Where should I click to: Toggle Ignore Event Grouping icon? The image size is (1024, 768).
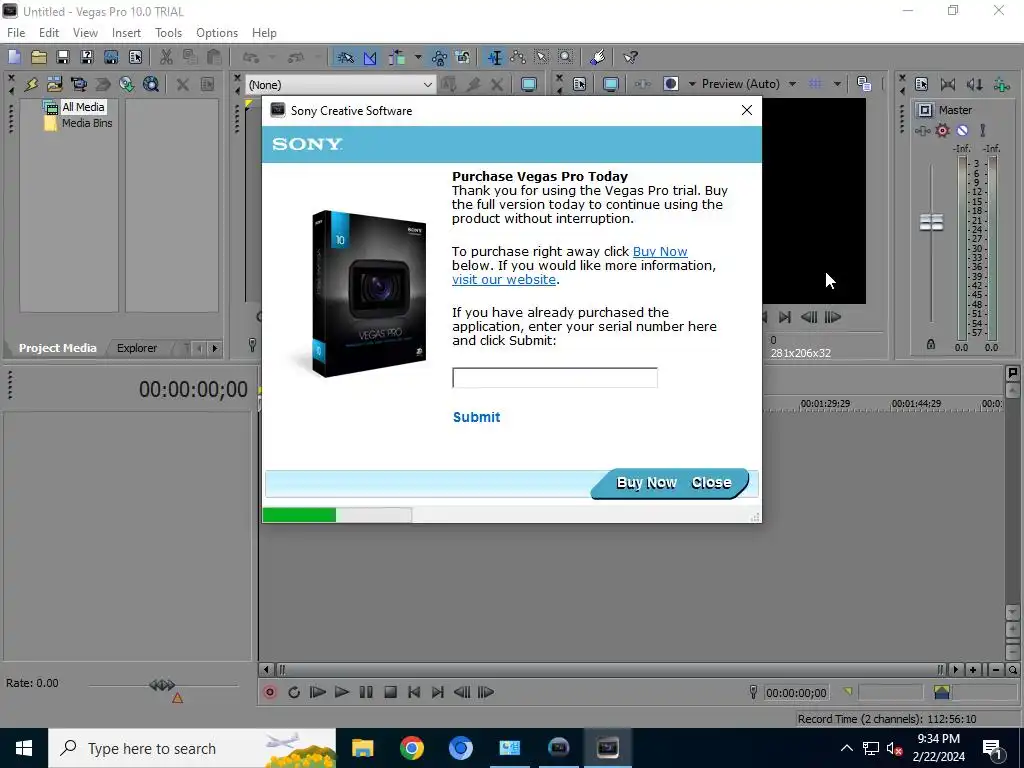point(463,57)
